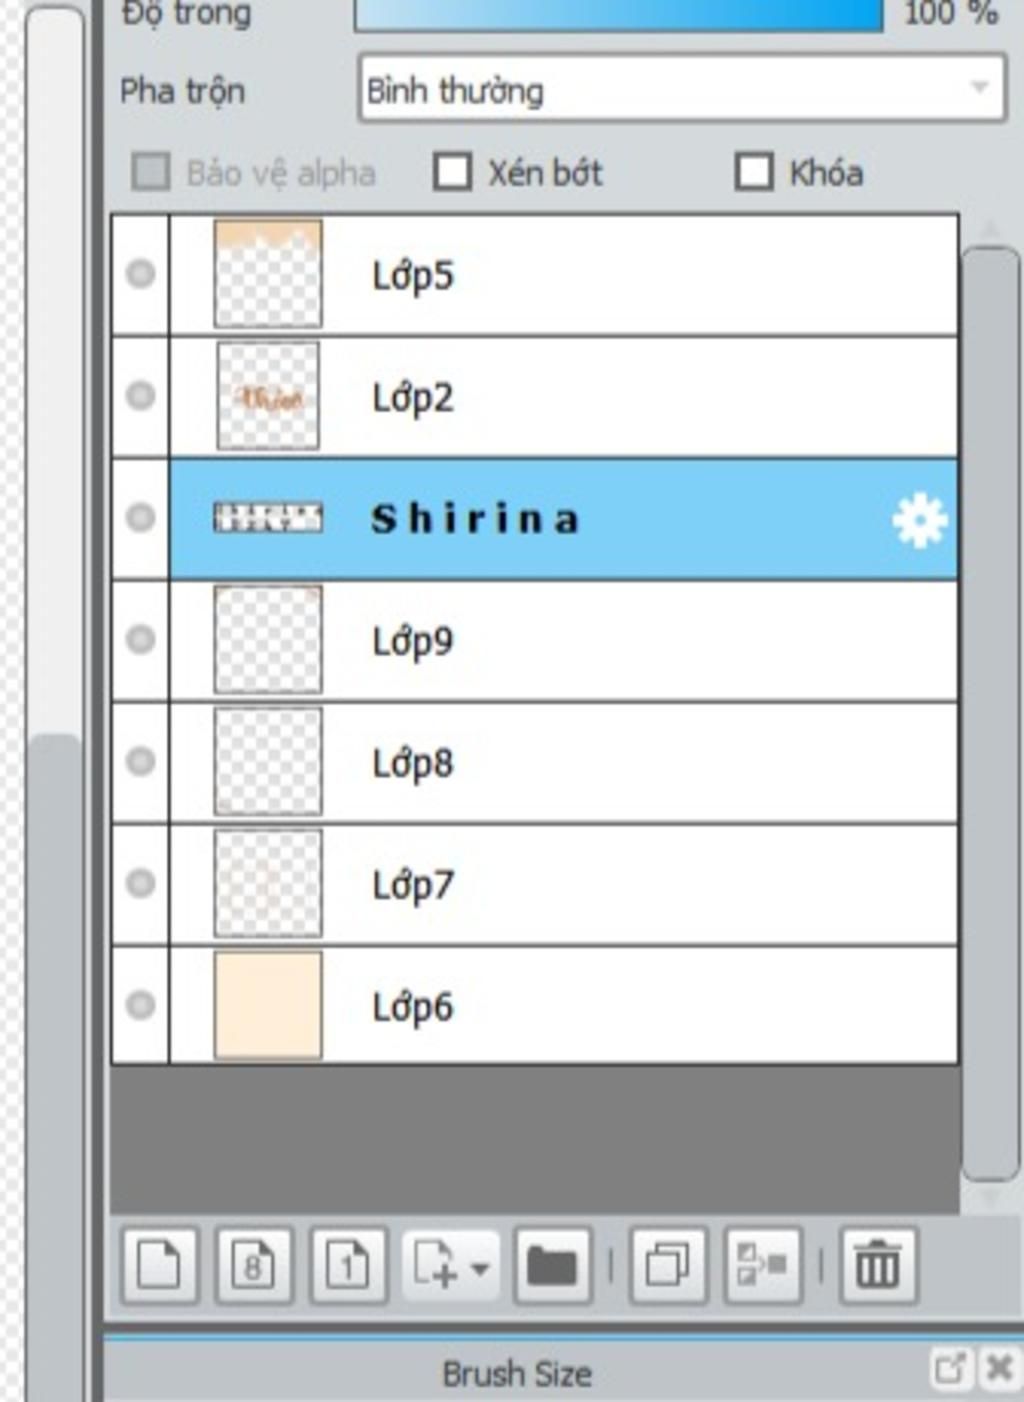Add a new 1-bit layer
This screenshot has width=1024, height=1402.
tap(348, 1266)
